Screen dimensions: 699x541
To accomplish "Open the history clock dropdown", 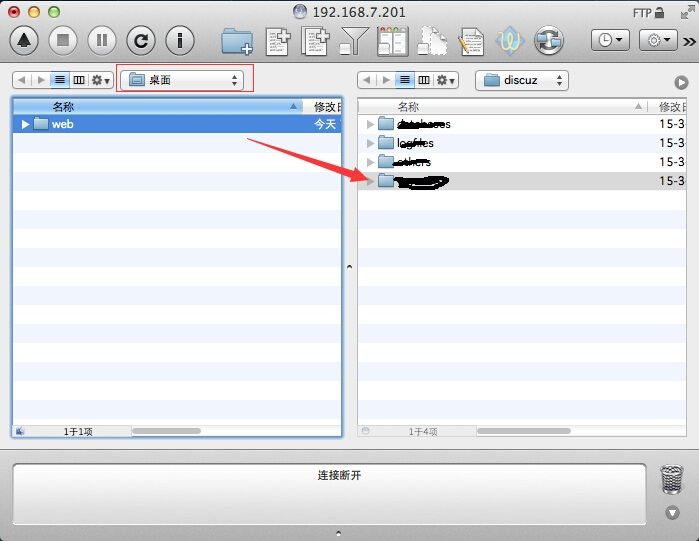I will click(610, 41).
